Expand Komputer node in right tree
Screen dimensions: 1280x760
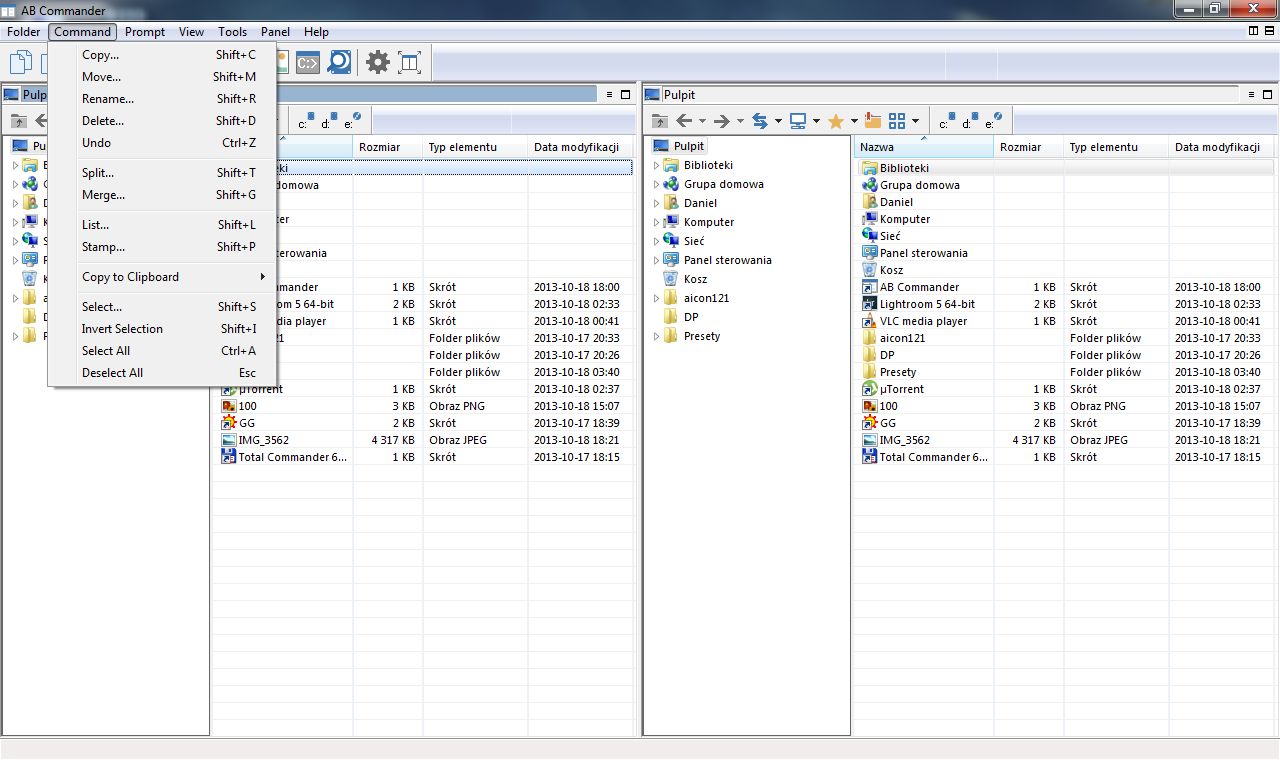(656, 222)
